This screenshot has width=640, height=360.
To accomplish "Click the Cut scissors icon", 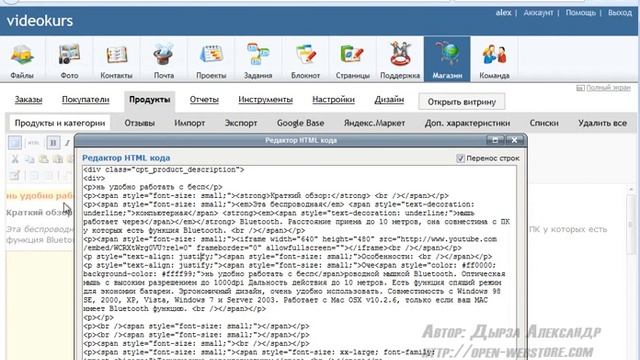I will click(x=15, y=159).
